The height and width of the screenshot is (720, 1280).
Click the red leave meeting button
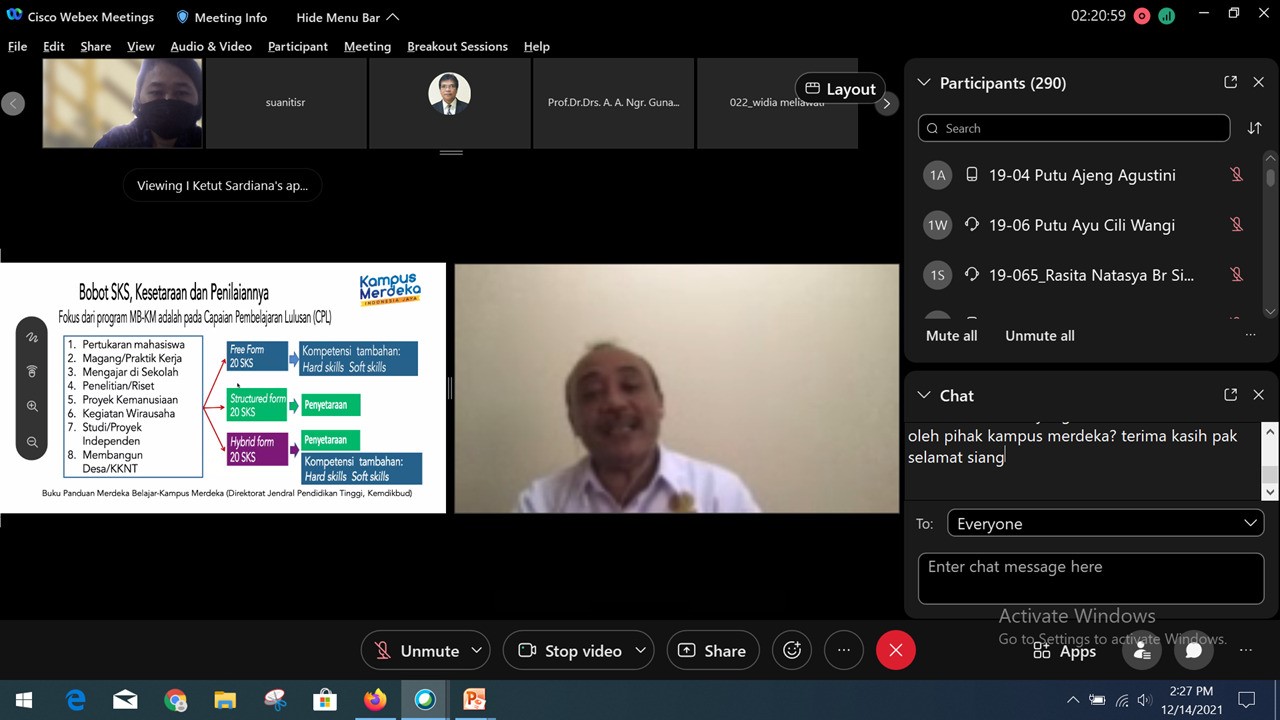(x=895, y=651)
